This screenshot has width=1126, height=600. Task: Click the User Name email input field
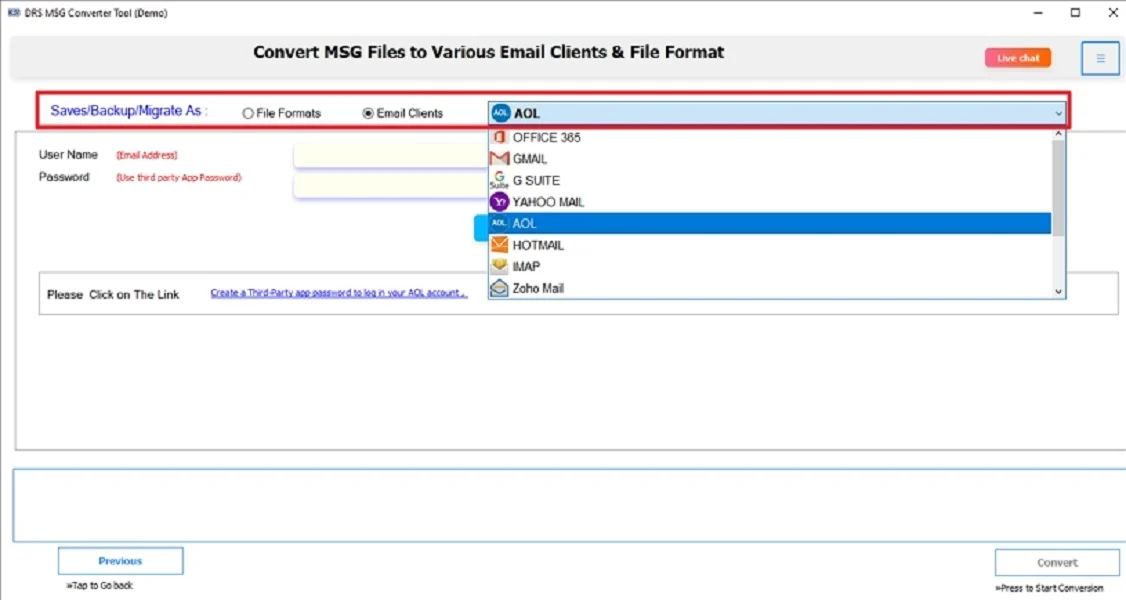pos(390,156)
